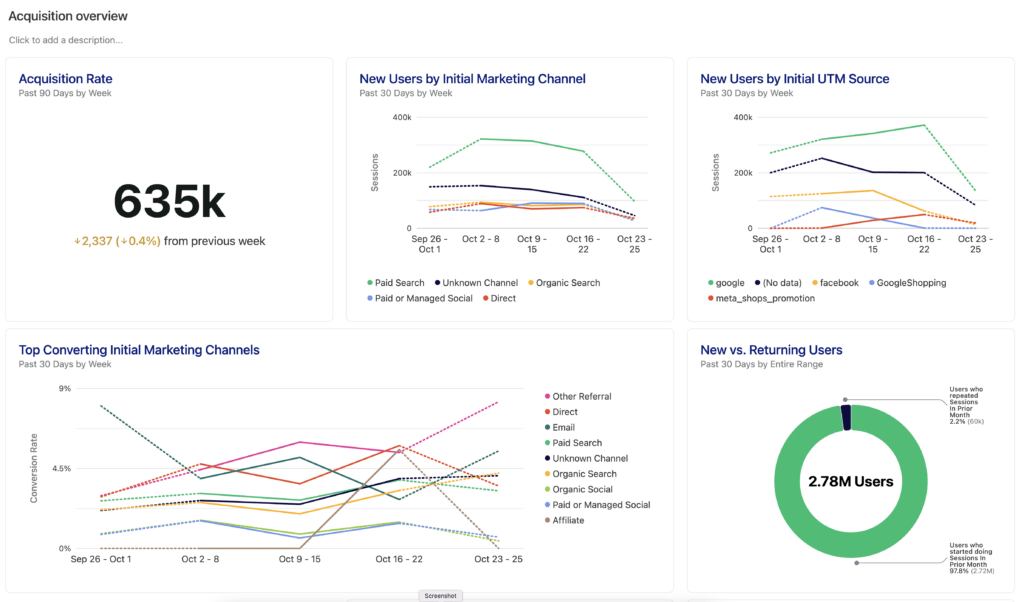Open the Acquisition Rate report card
The image size is (1024, 602).
point(65,78)
